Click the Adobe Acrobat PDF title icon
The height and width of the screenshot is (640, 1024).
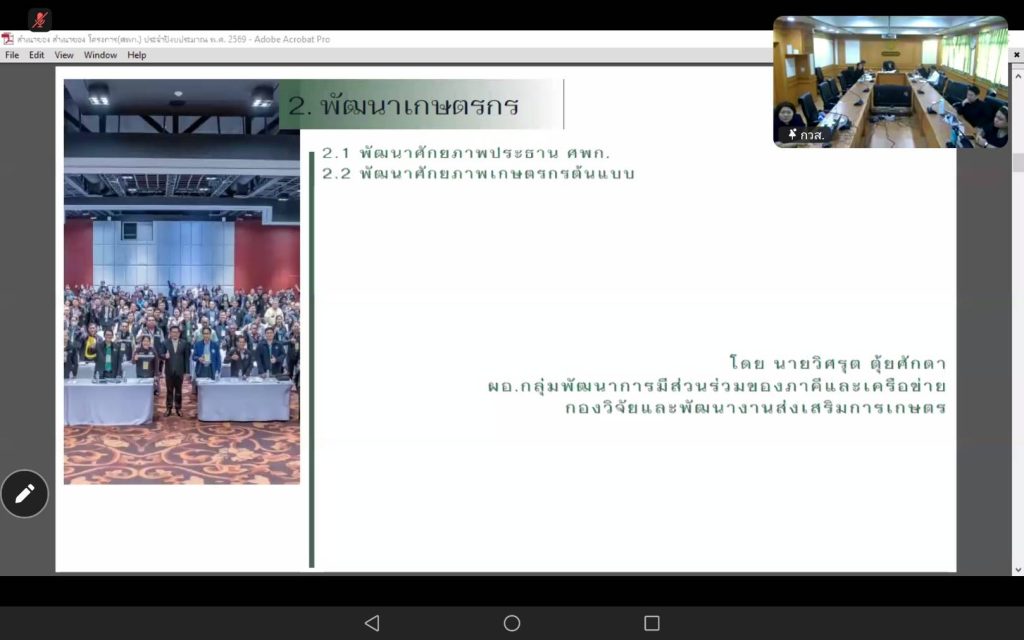pos(8,39)
